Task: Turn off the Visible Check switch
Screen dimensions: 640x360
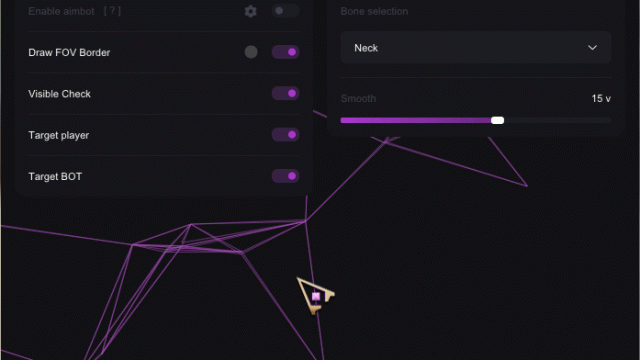Action: coord(285,93)
